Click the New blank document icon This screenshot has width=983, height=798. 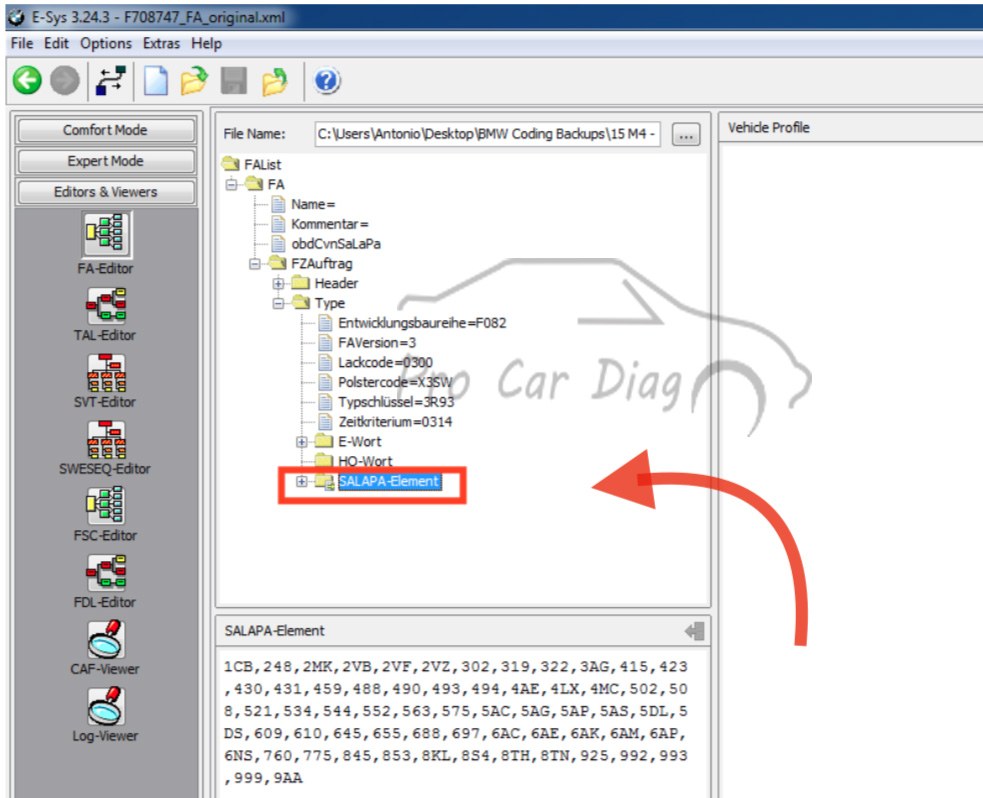[156, 81]
